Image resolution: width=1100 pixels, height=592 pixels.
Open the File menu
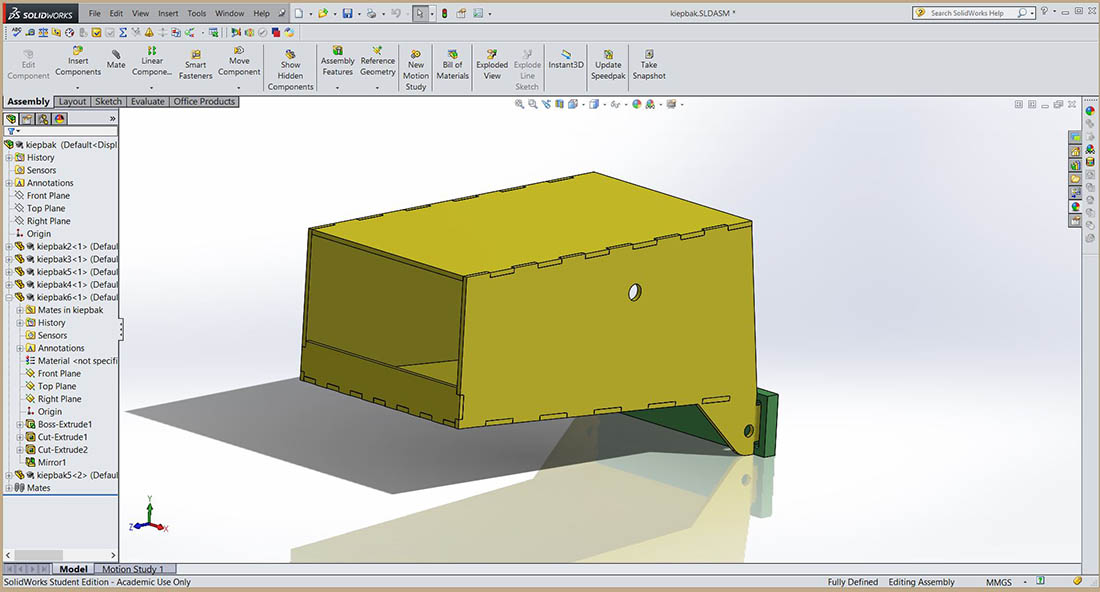click(x=95, y=13)
